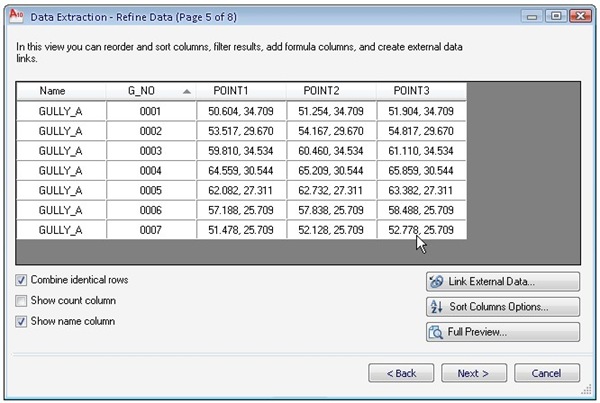
Task: Select POINT3 value 58.488, 25.709
Action: 421,210
